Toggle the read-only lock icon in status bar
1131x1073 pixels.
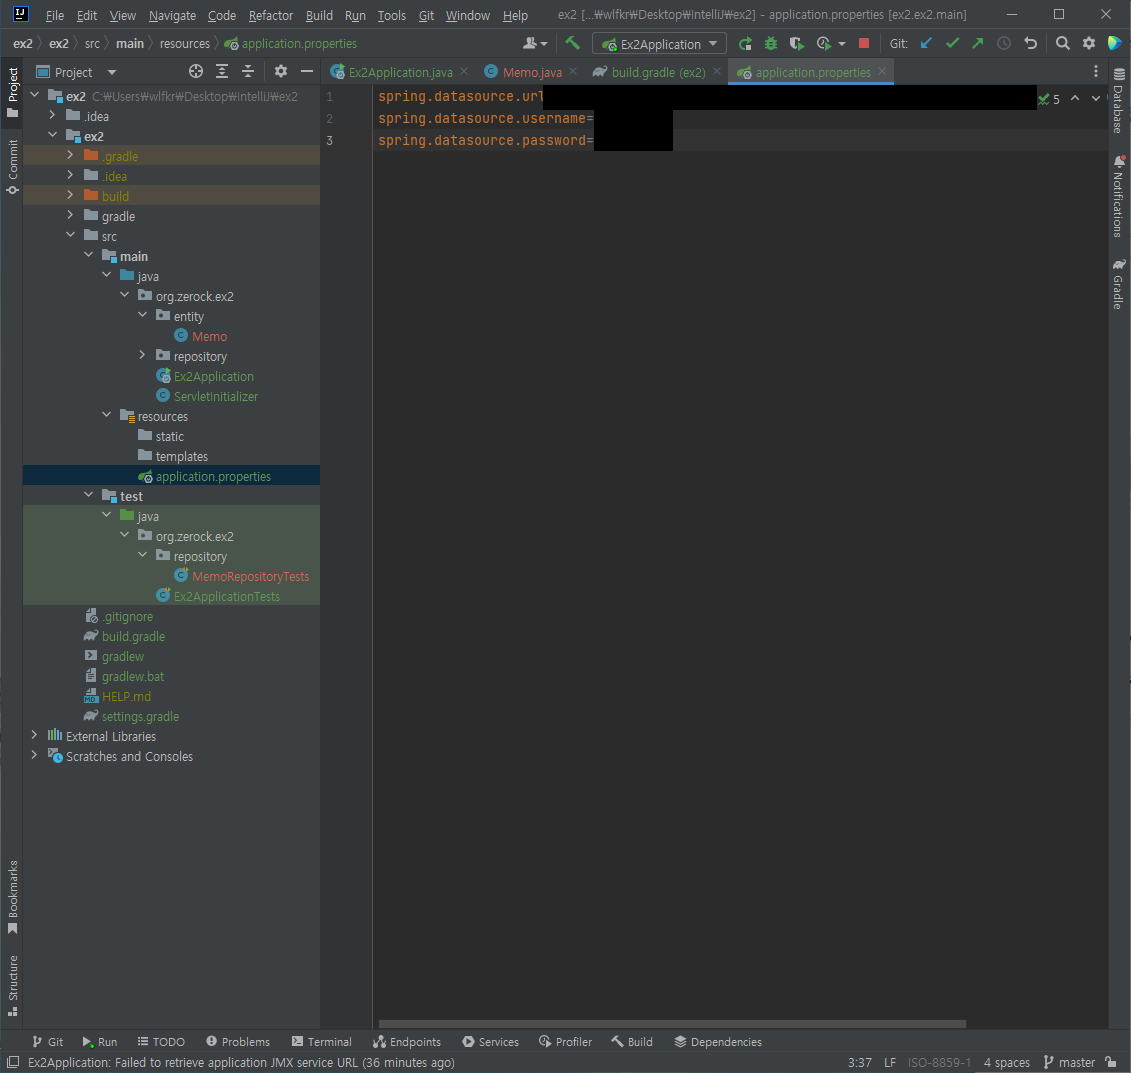(x=1112, y=1062)
